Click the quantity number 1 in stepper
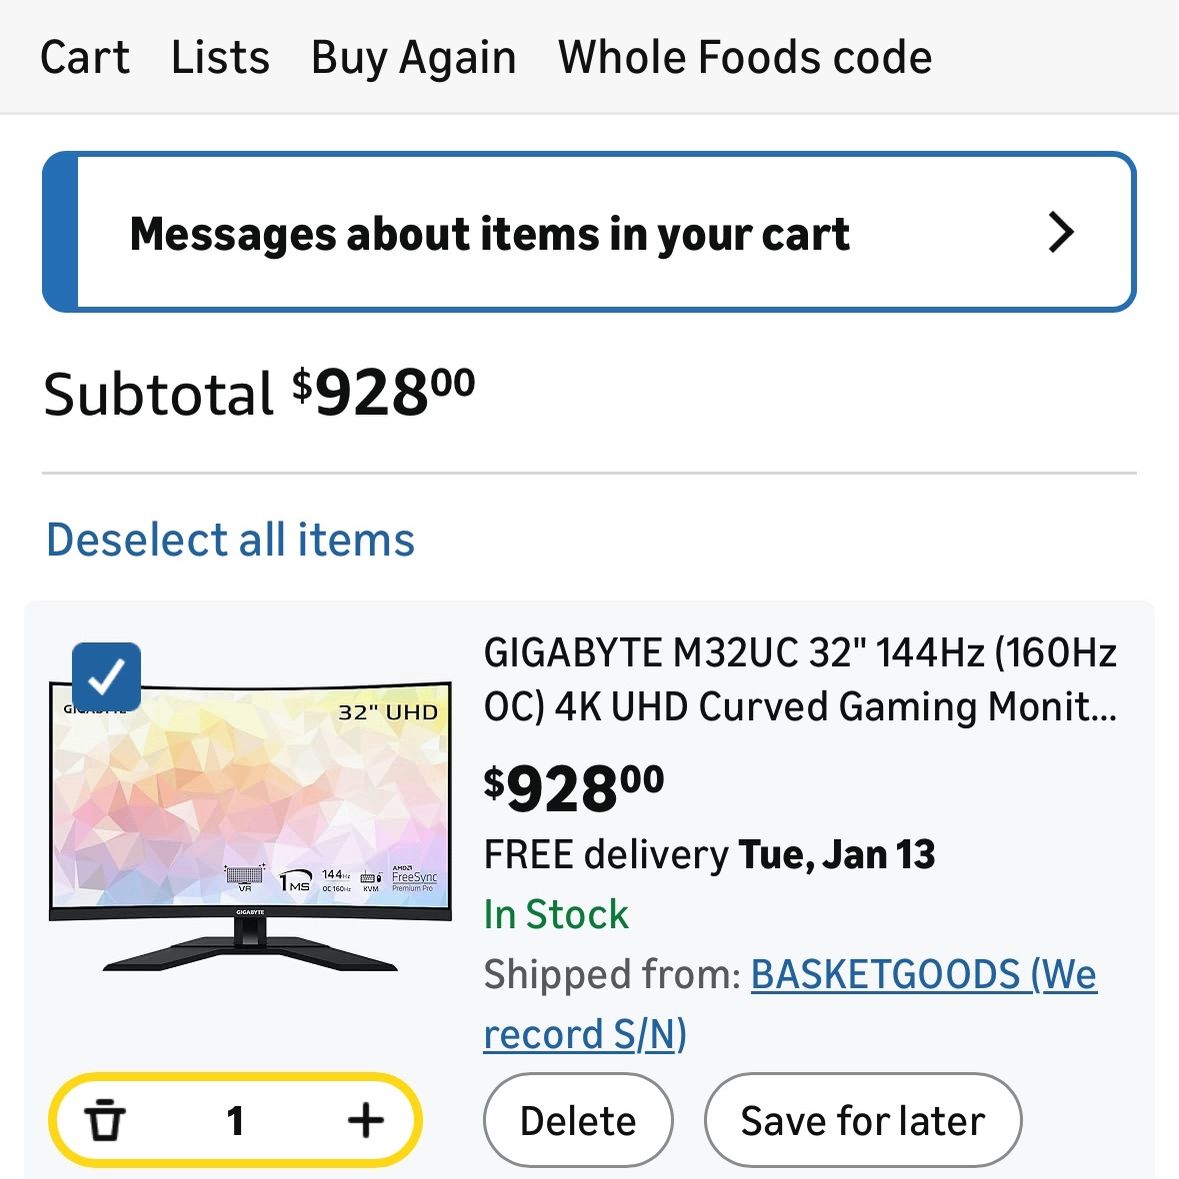This screenshot has height=1179, width=1179. [x=235, y=1120]
